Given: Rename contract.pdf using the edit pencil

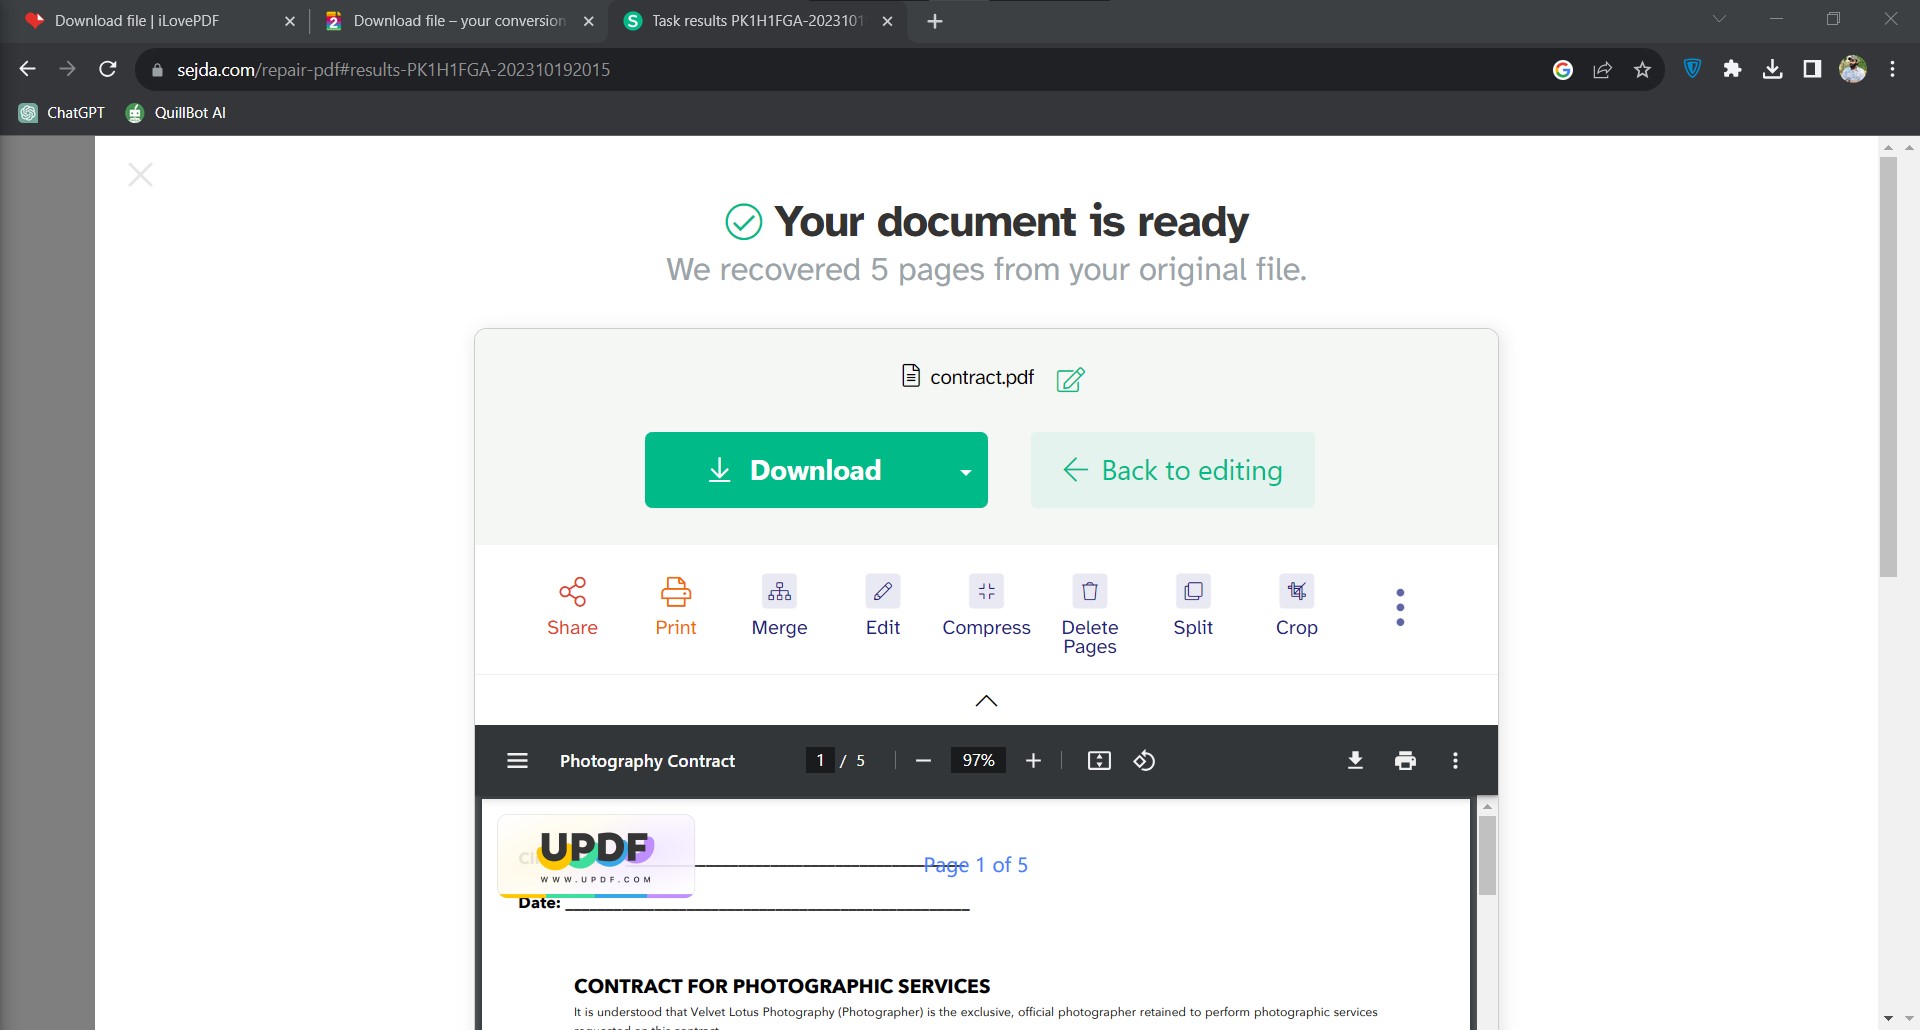Looking at the screenshot, I should click(1070, 379).
